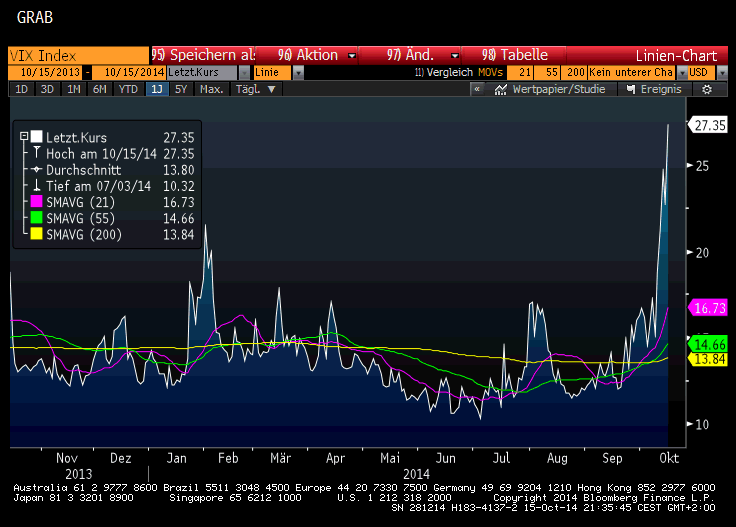
Task: Select the 6M range tab
Action: click(x=100, y=89)
